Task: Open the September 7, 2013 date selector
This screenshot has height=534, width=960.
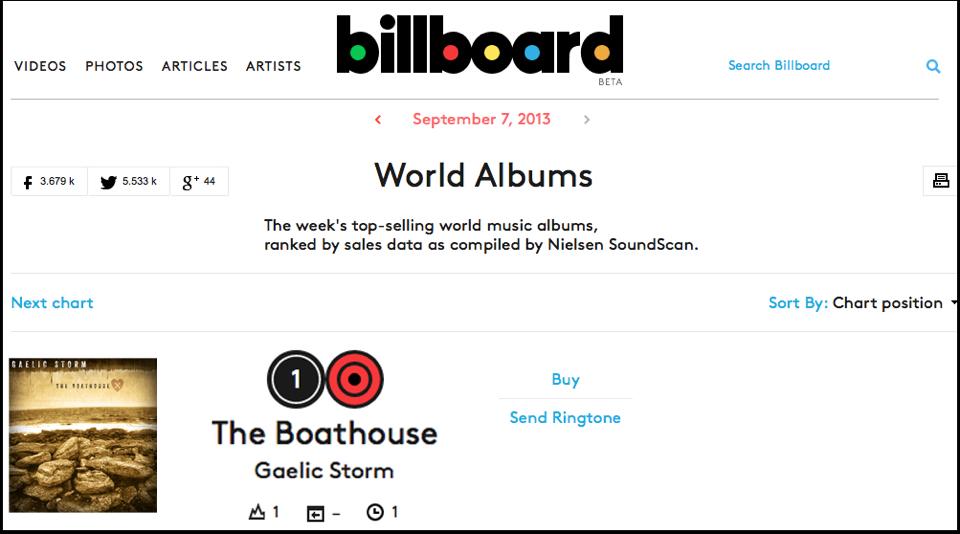Action: pos(481,119)
